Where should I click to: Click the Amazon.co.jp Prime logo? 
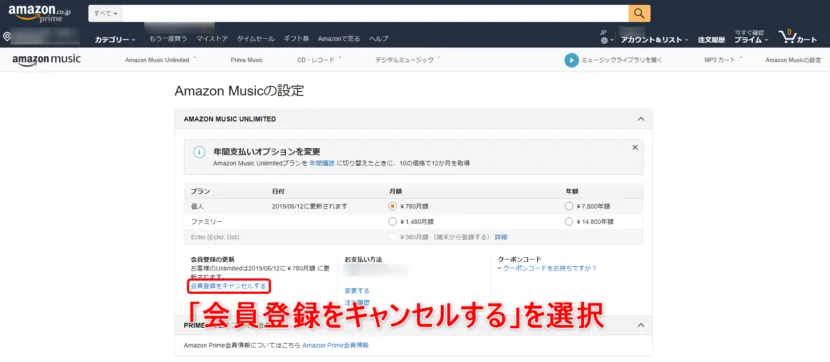click(x=39, y=13)
